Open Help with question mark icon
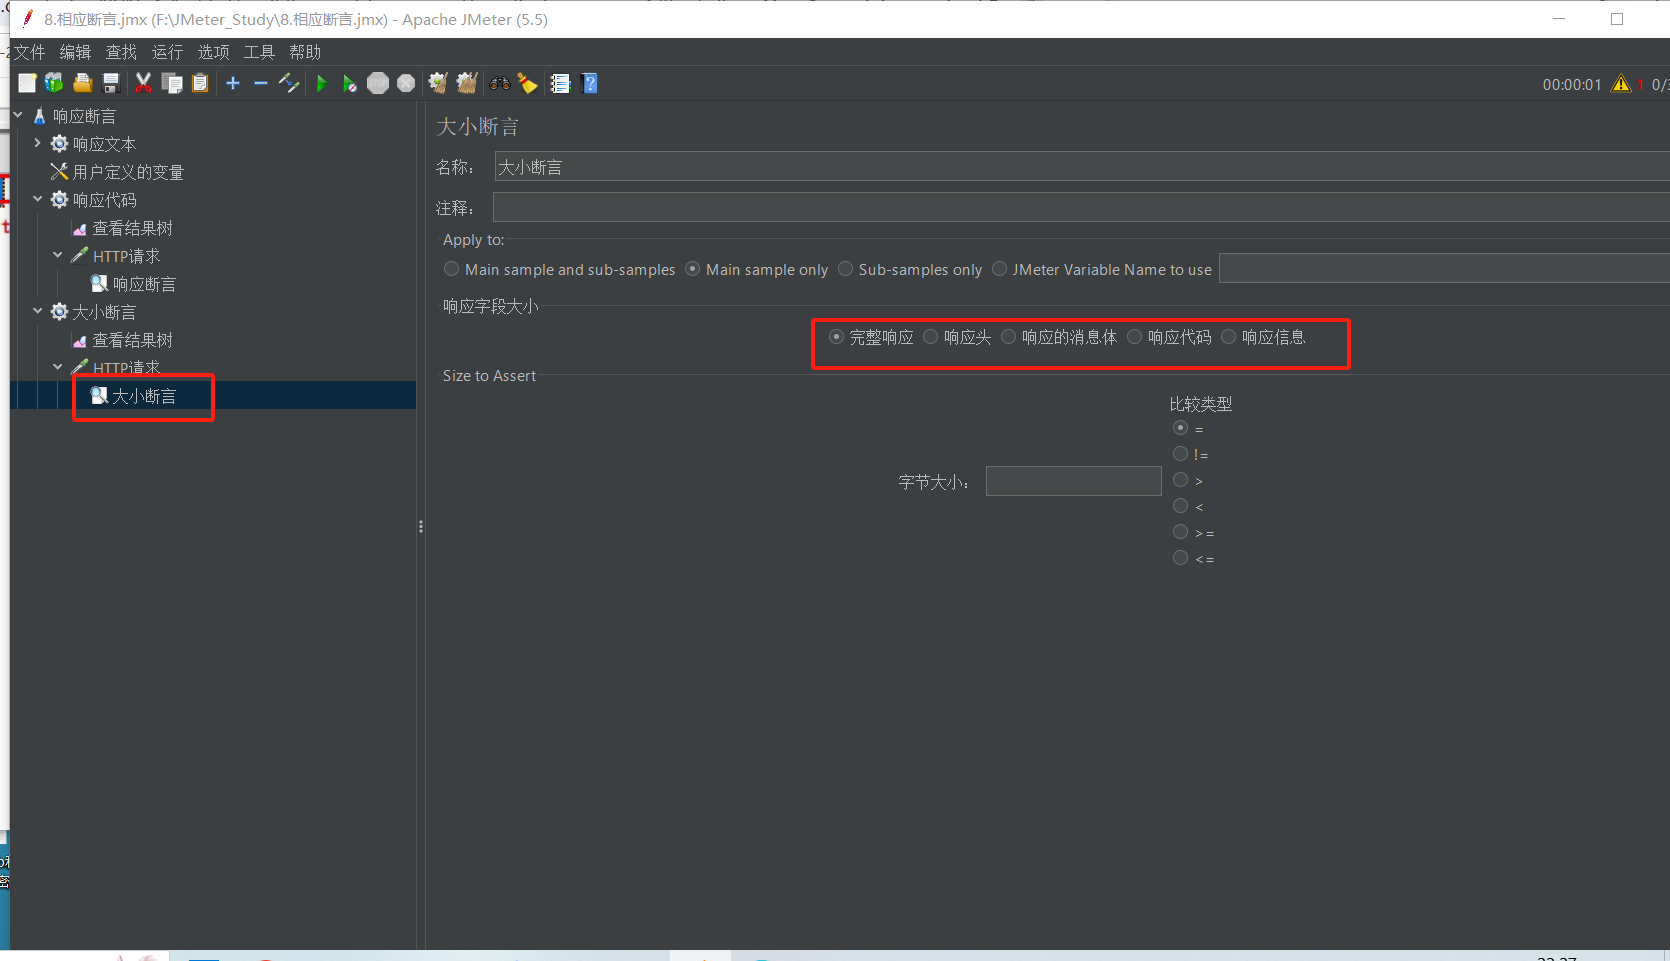1670x961 pixels. (589, 83)
